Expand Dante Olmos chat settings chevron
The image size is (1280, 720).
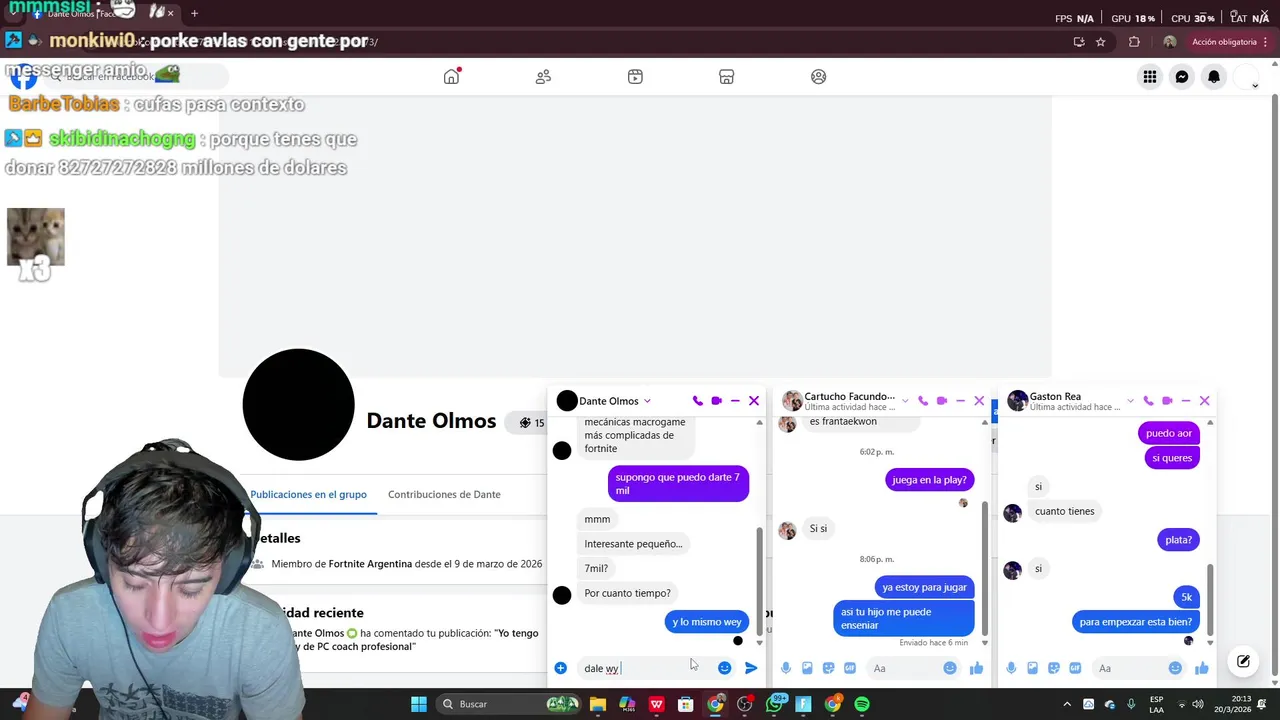(647, 401)
